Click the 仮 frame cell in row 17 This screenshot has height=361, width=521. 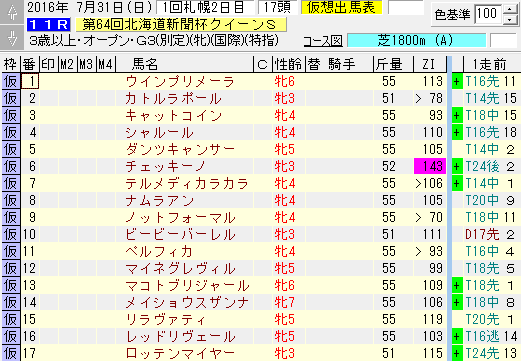pos(11,353)
